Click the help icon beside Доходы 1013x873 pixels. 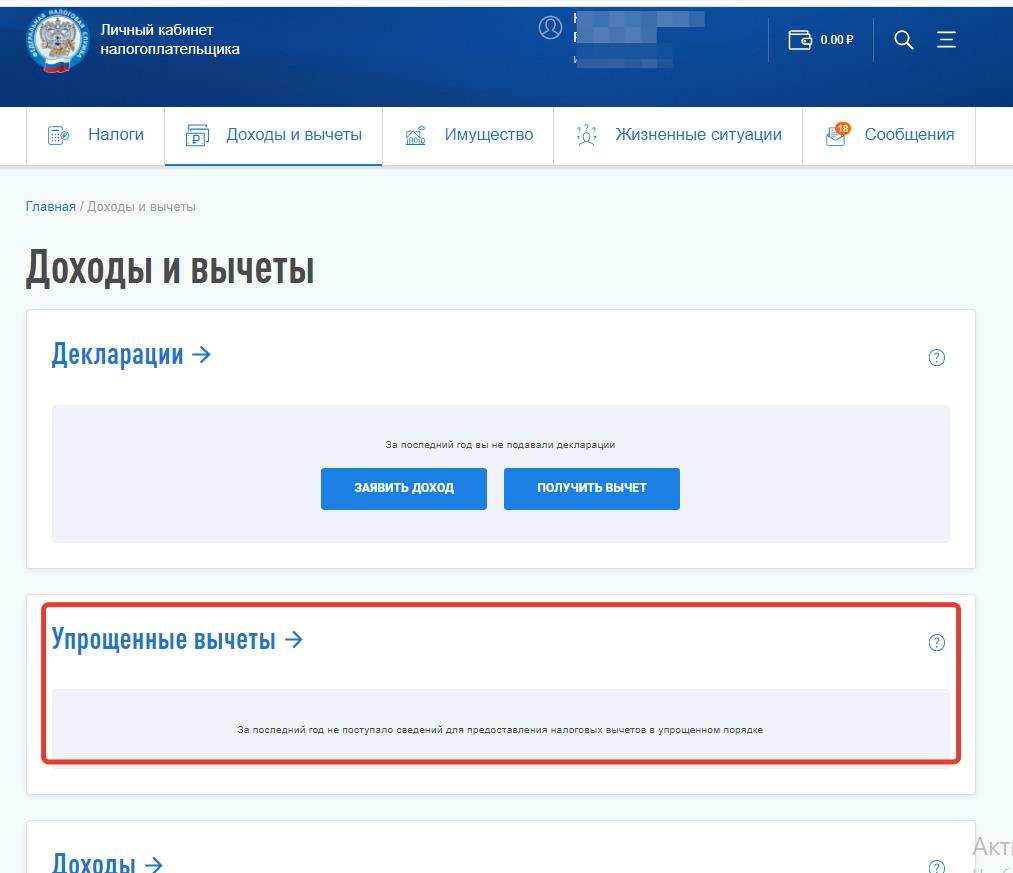click(937, 866)
